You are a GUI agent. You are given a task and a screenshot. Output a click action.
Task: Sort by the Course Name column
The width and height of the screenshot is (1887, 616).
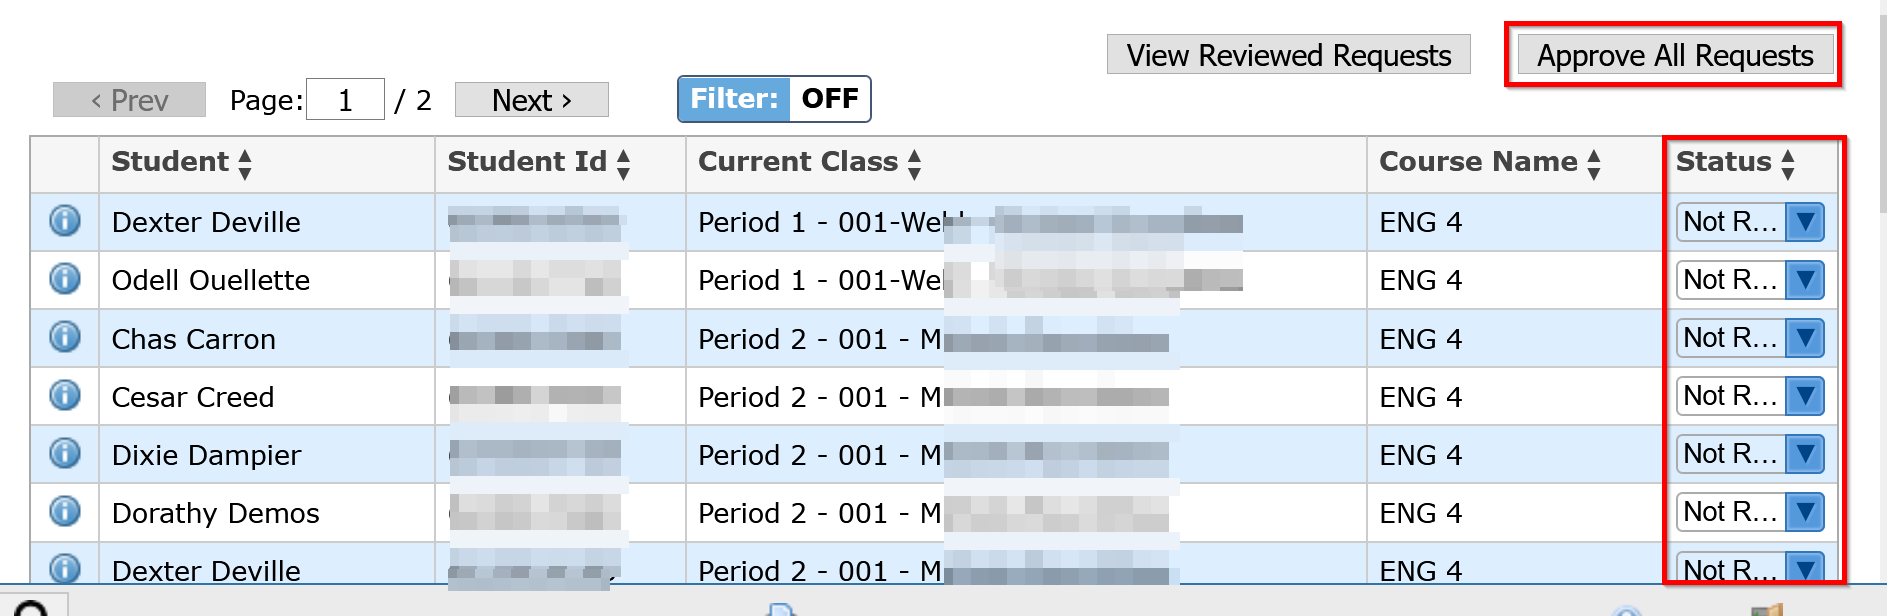pos(1591,162)
